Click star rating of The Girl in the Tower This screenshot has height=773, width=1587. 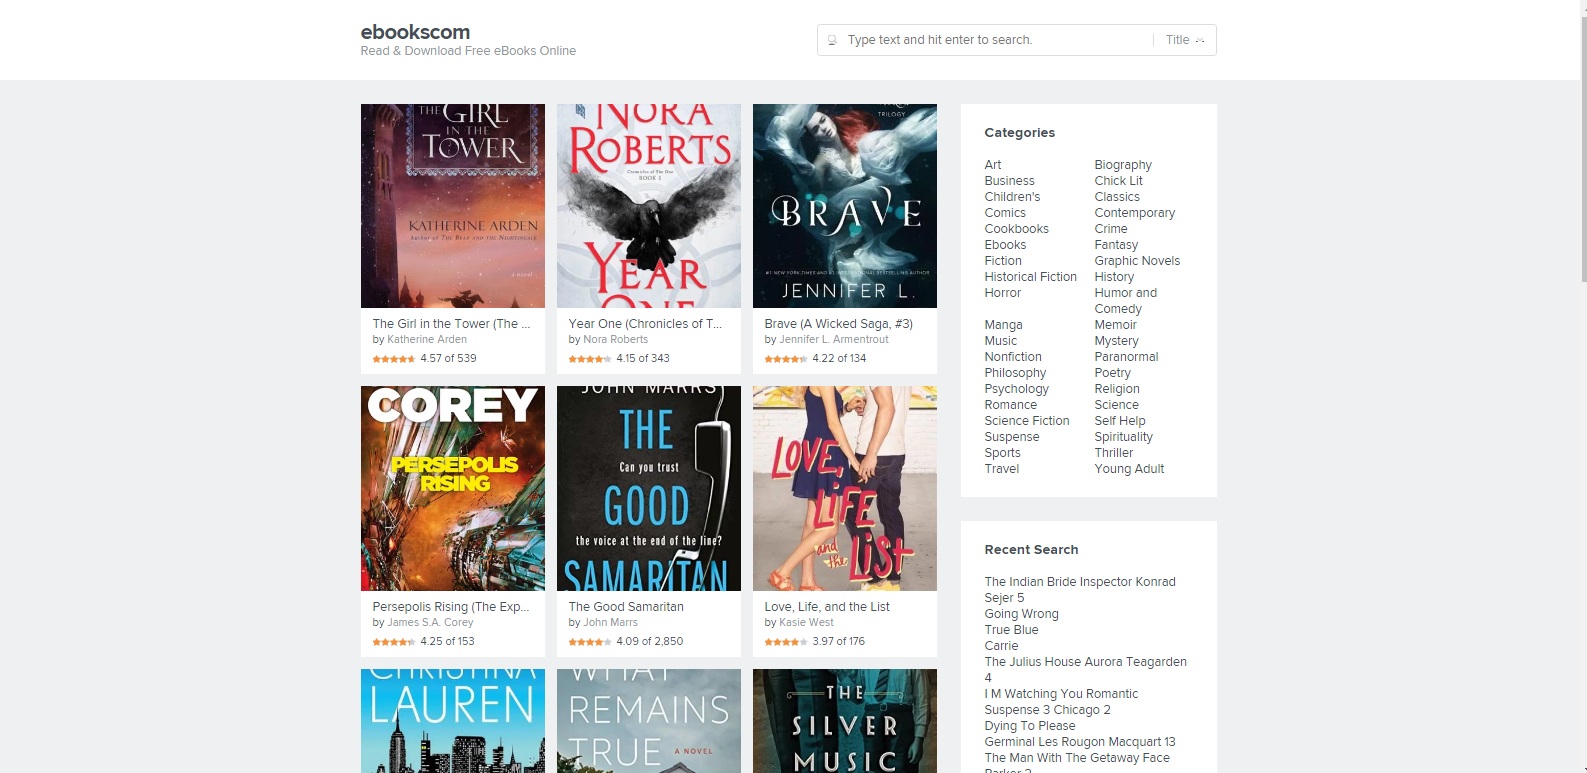point(394,359)
